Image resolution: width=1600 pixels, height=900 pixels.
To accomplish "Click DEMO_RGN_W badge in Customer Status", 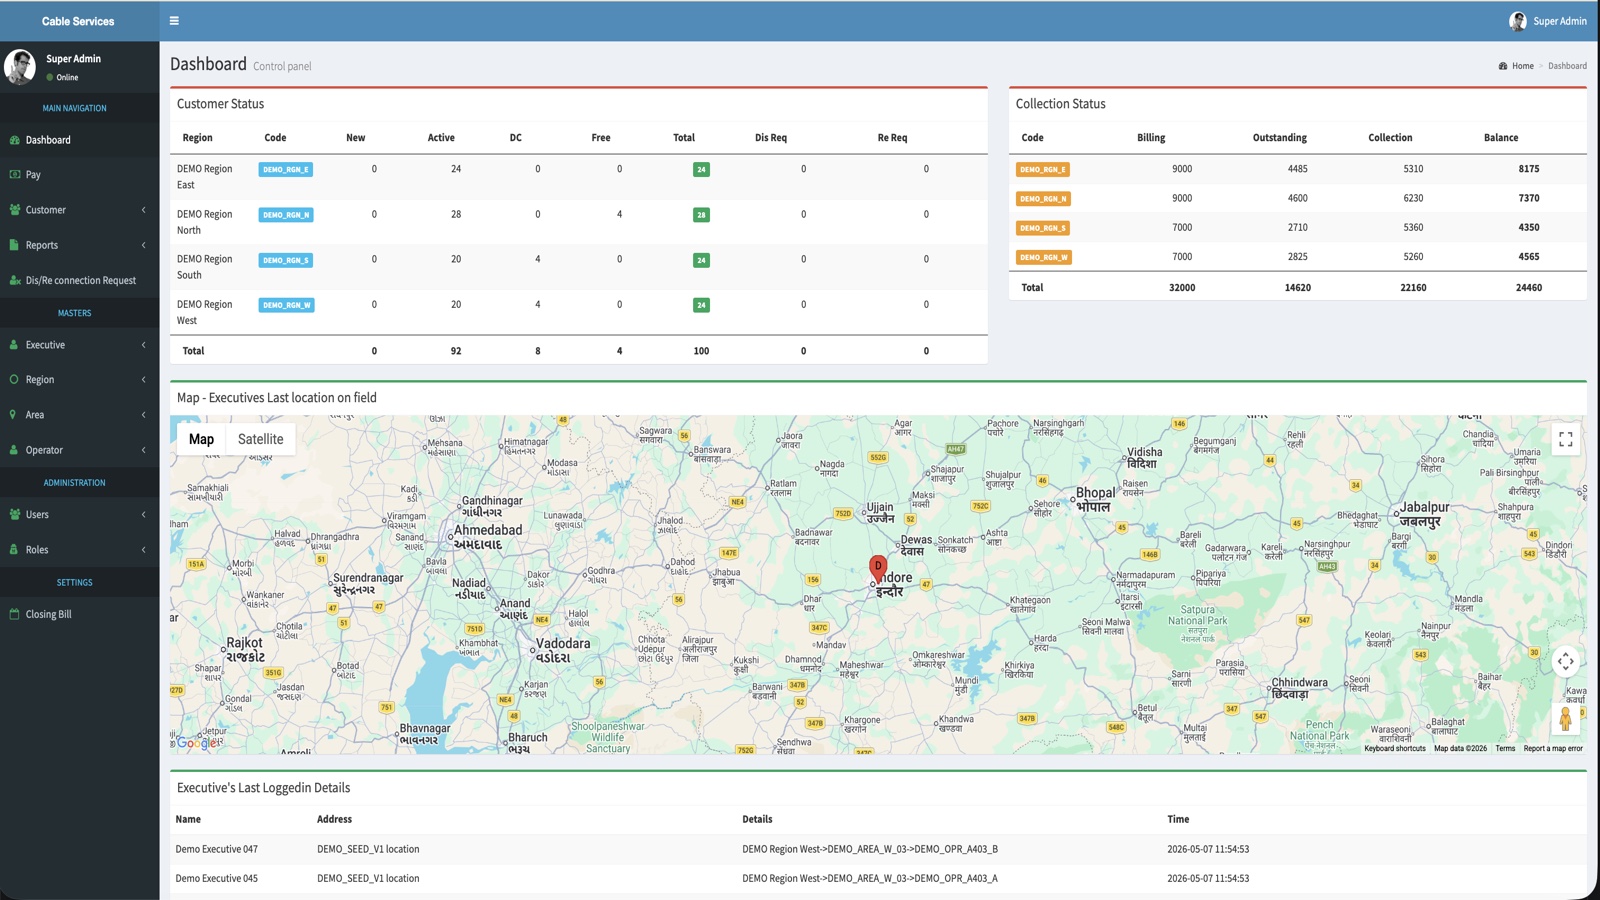I will click(286, 305).
